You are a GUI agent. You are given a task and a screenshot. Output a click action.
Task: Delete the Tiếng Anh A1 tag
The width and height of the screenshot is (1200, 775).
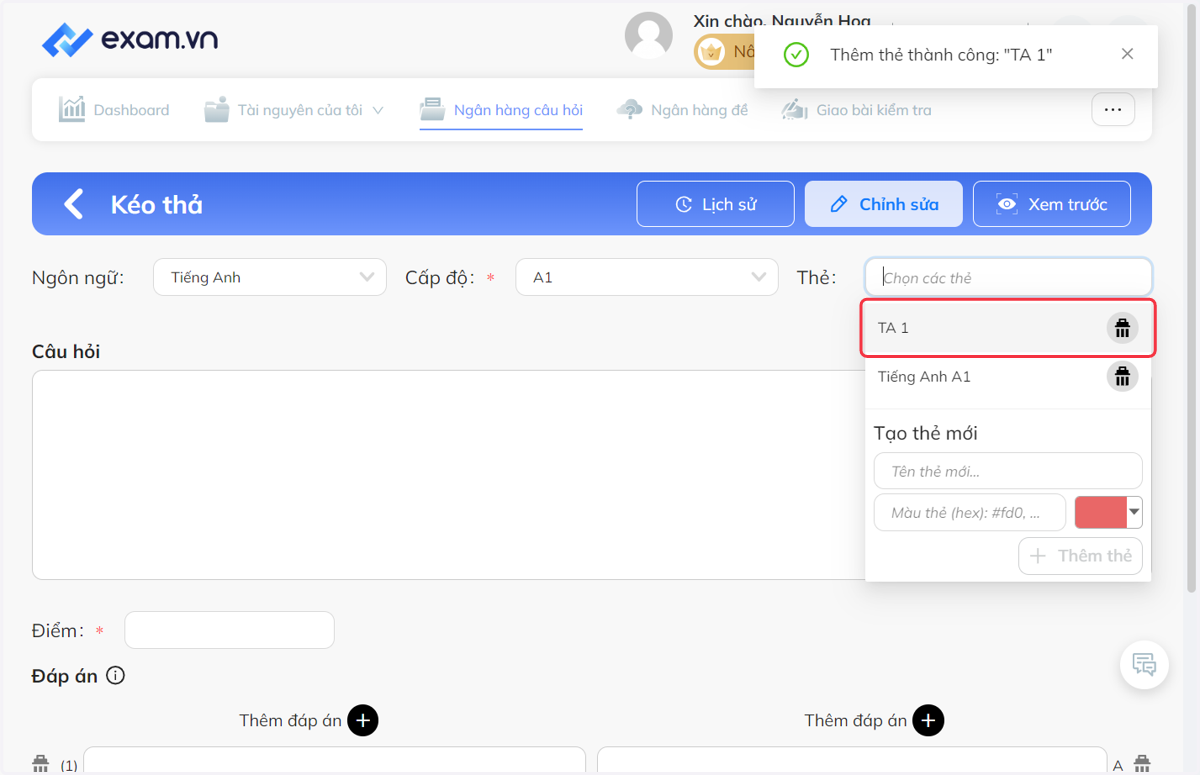(x=1122, y=376)
